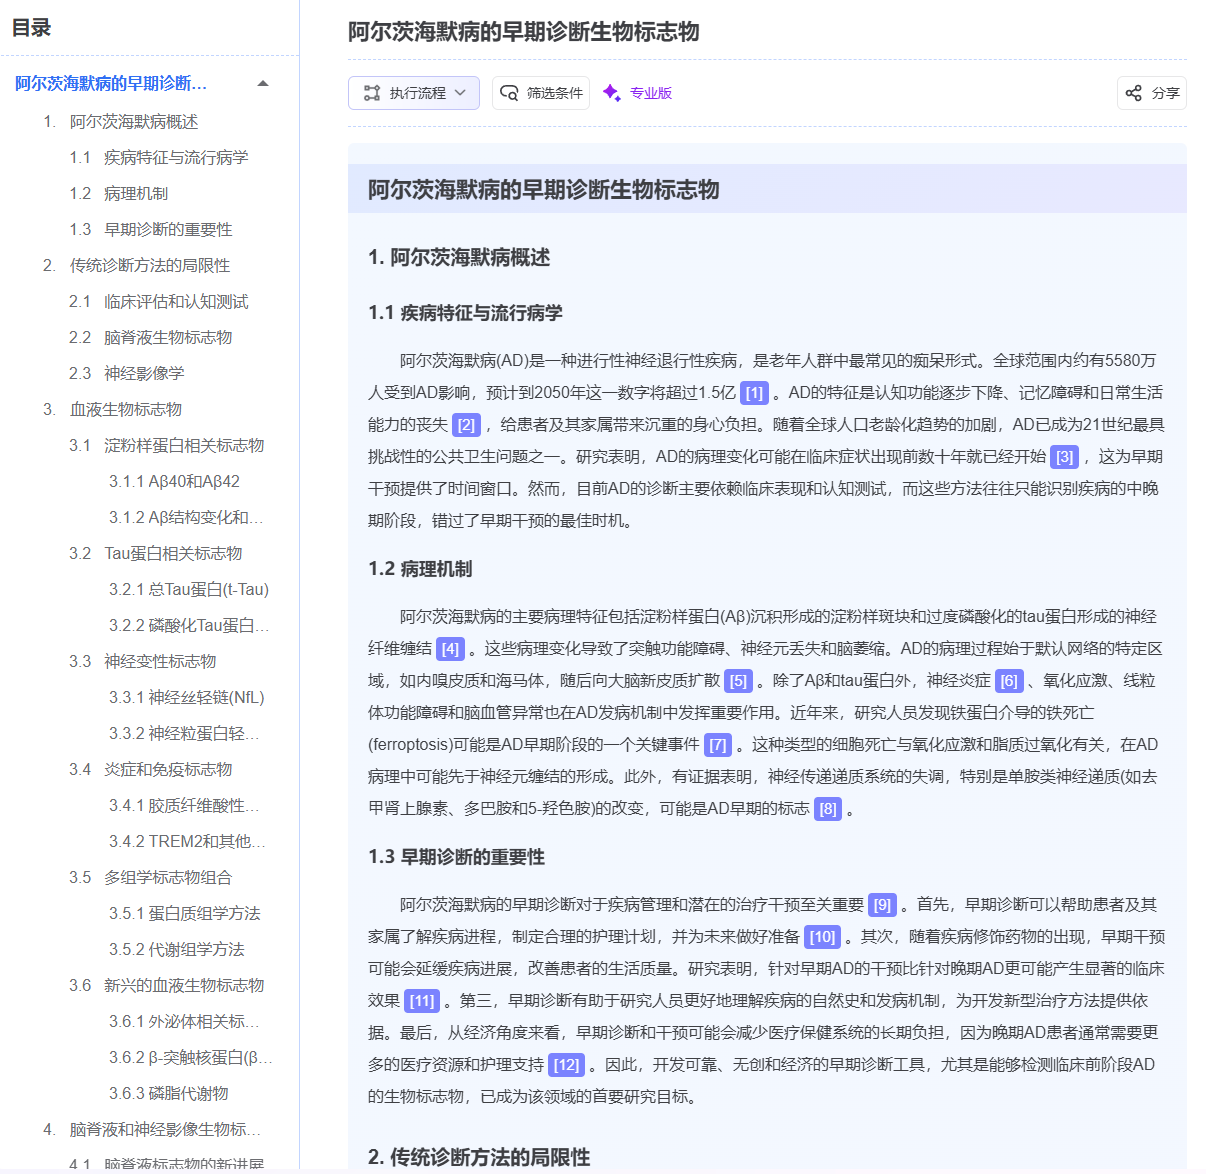Select outline item 2.3 神经影像学
1206x1174 pixels.
[x=127, y=373]
